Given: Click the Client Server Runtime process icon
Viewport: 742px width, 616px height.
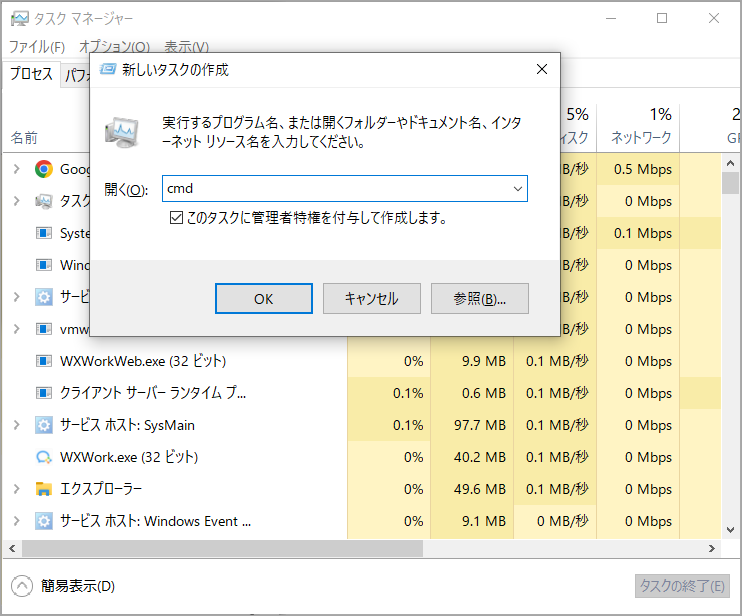Looking at the screenshot, I should pyautogui.click(x=44, y=393).
